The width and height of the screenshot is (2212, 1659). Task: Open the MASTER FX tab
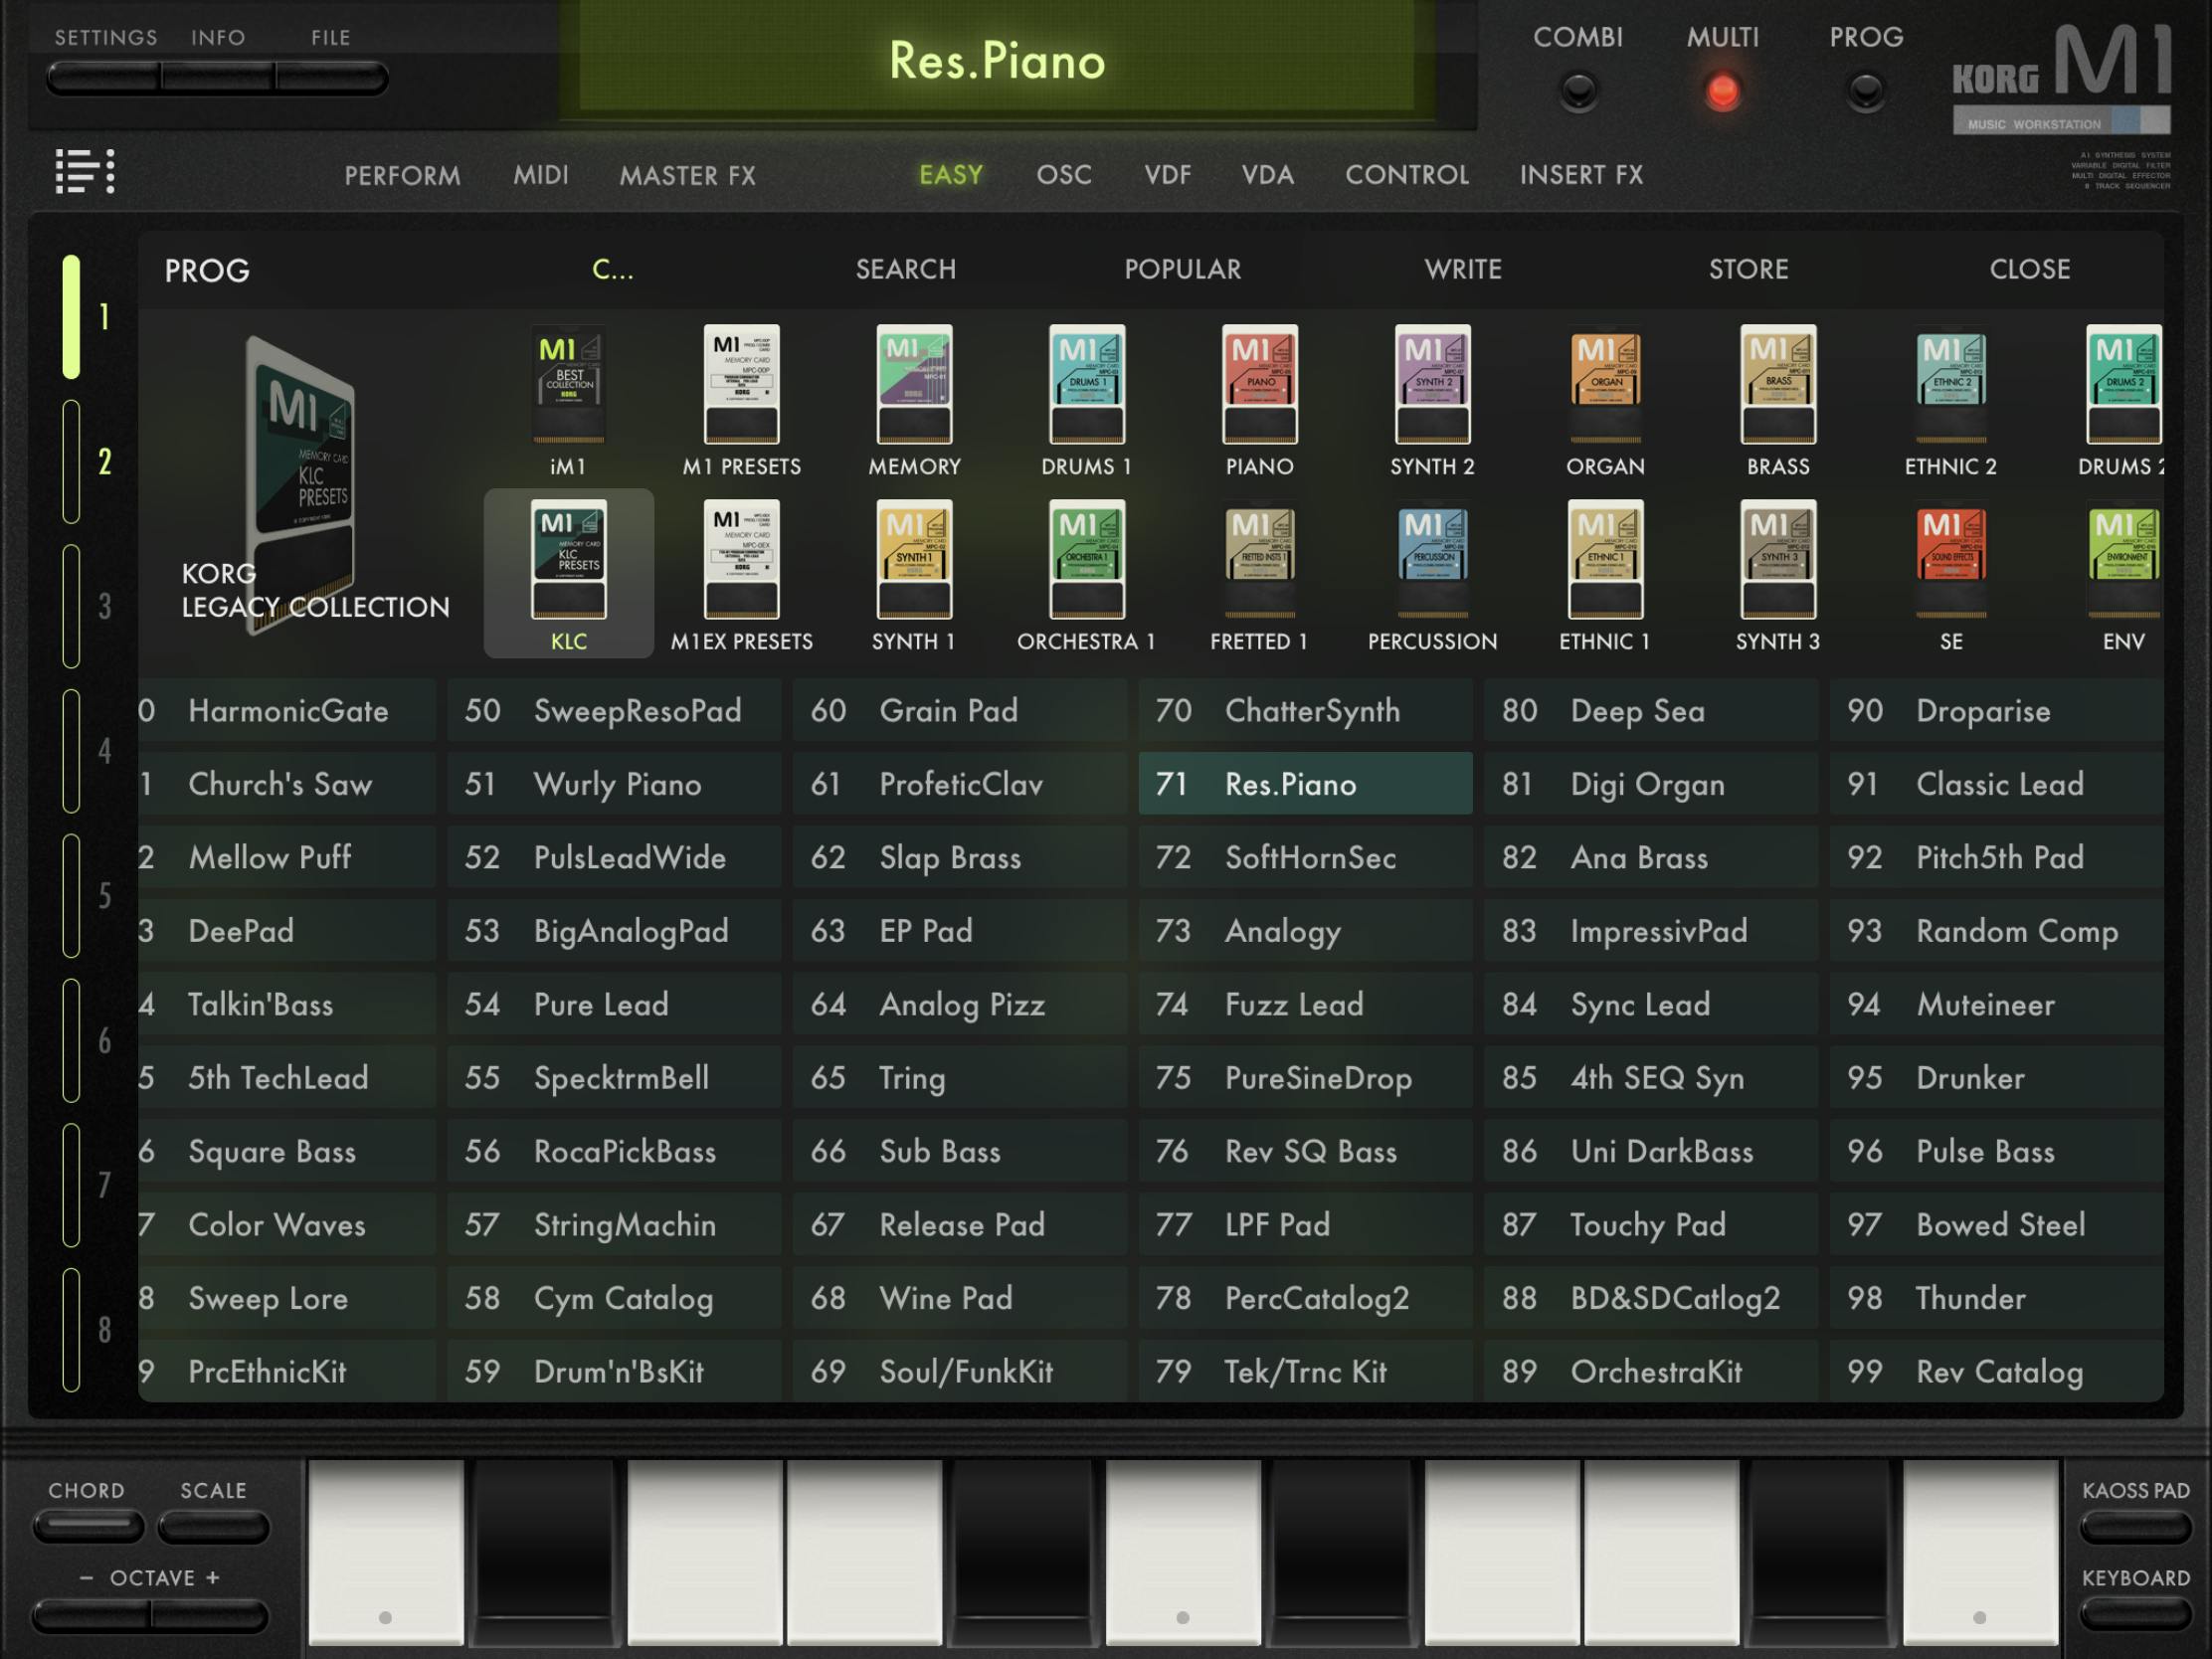pyautogui.click(x=687, y=176)
